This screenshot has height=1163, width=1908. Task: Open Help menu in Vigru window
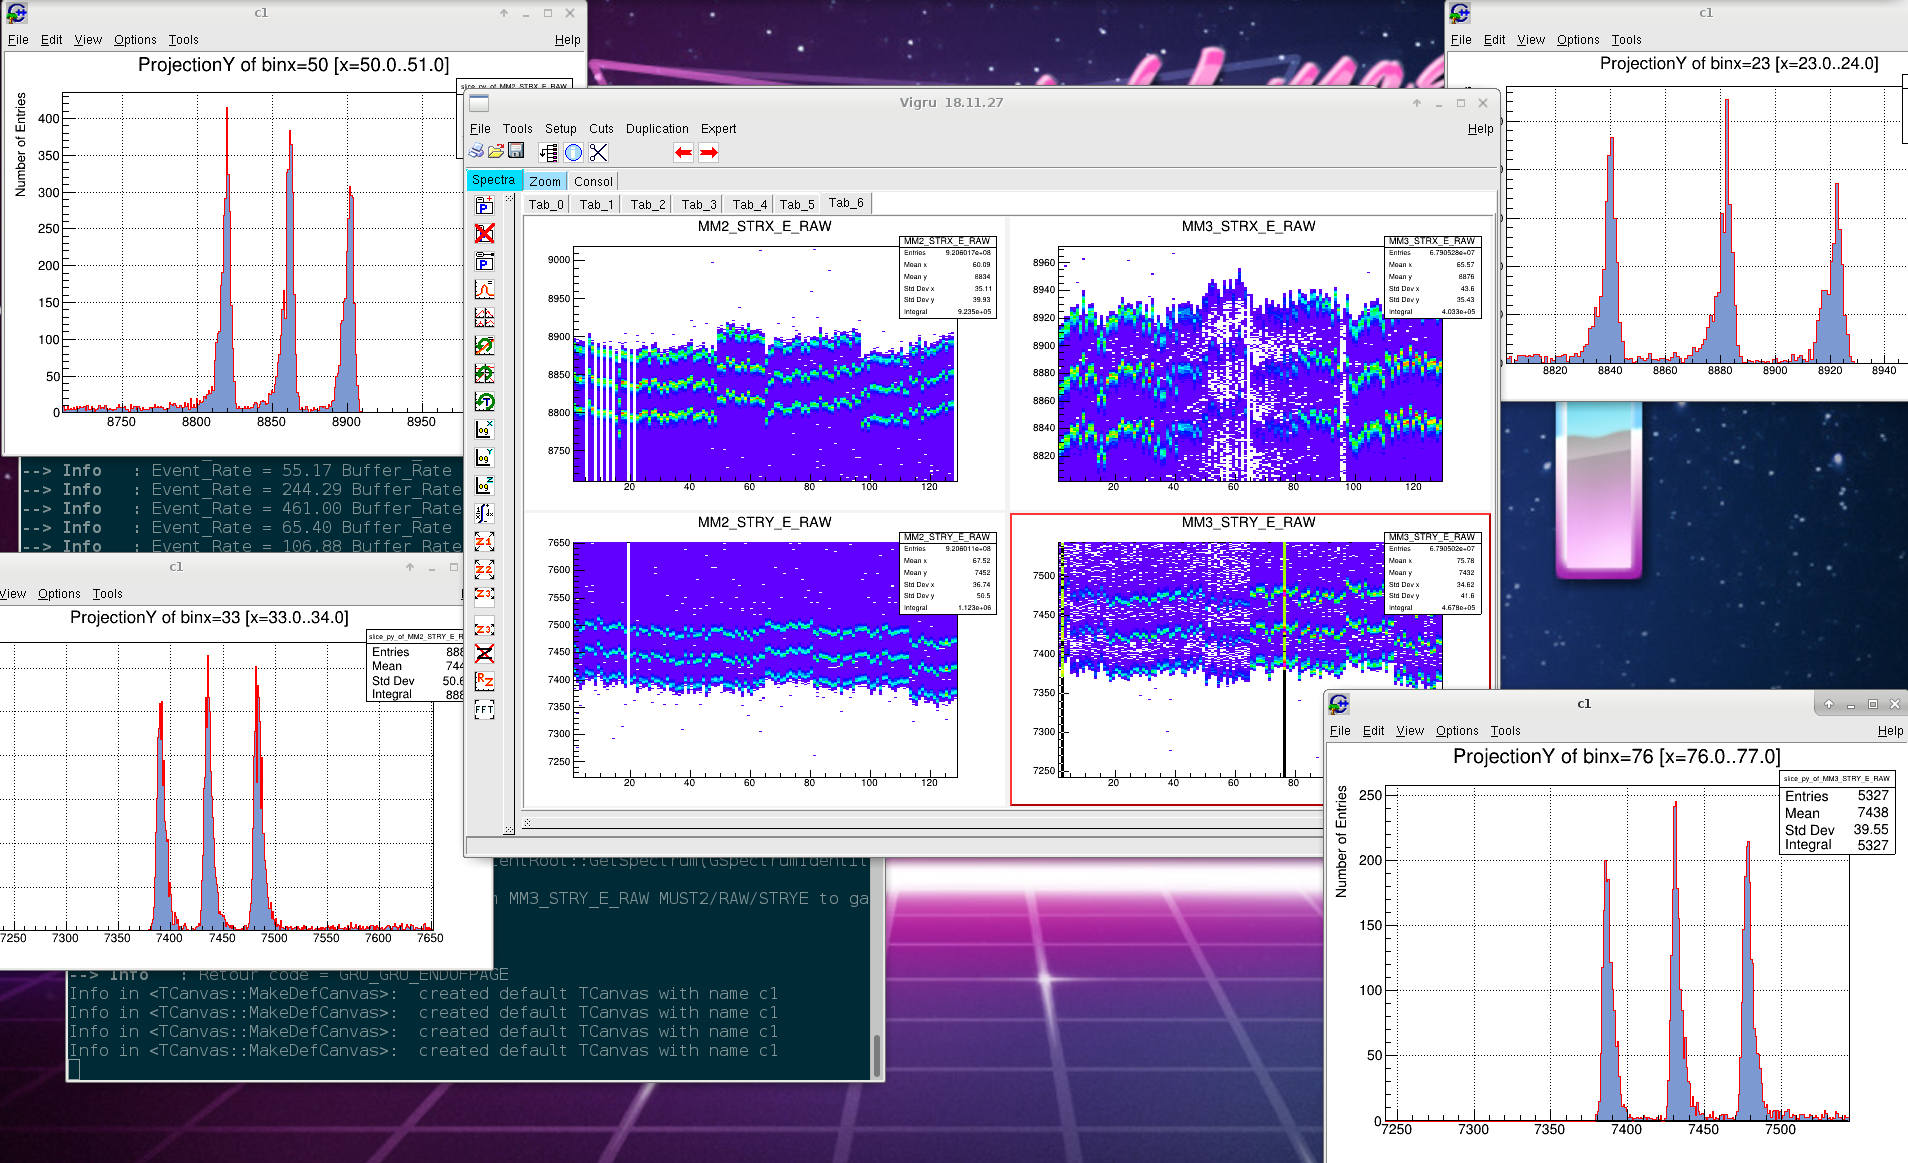1480,129
